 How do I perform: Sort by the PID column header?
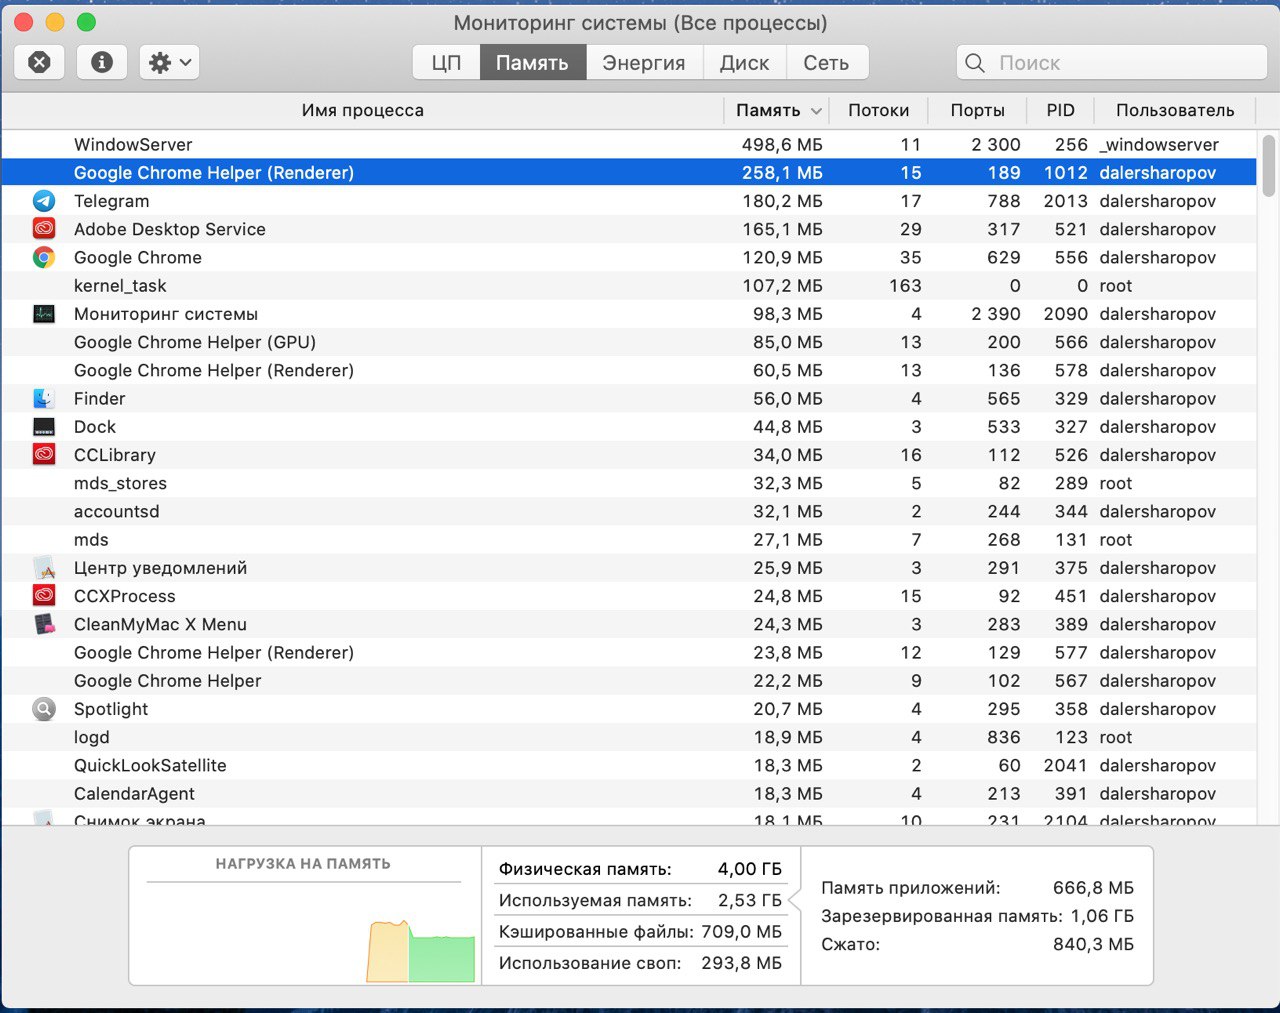click(1060, 110)
